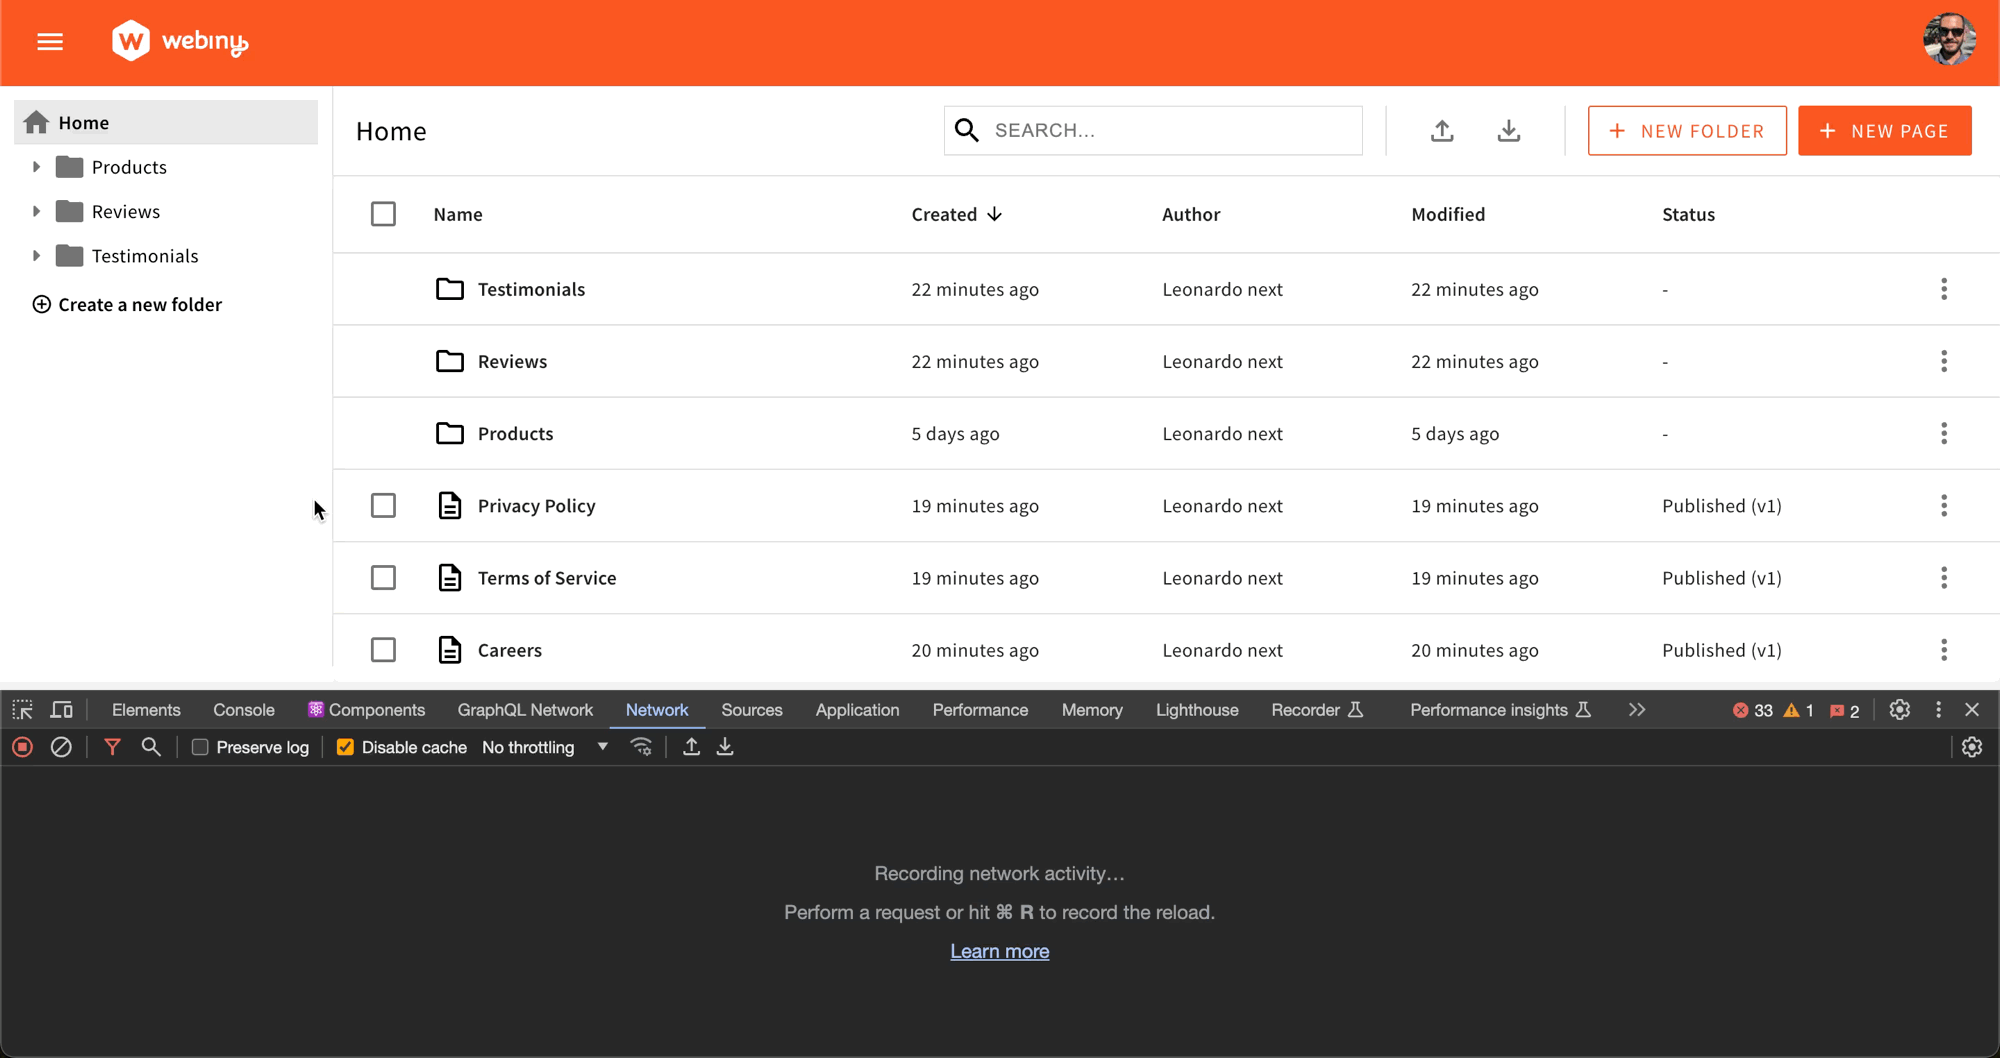
Task: Stop recording the network log
Action: 22,747
